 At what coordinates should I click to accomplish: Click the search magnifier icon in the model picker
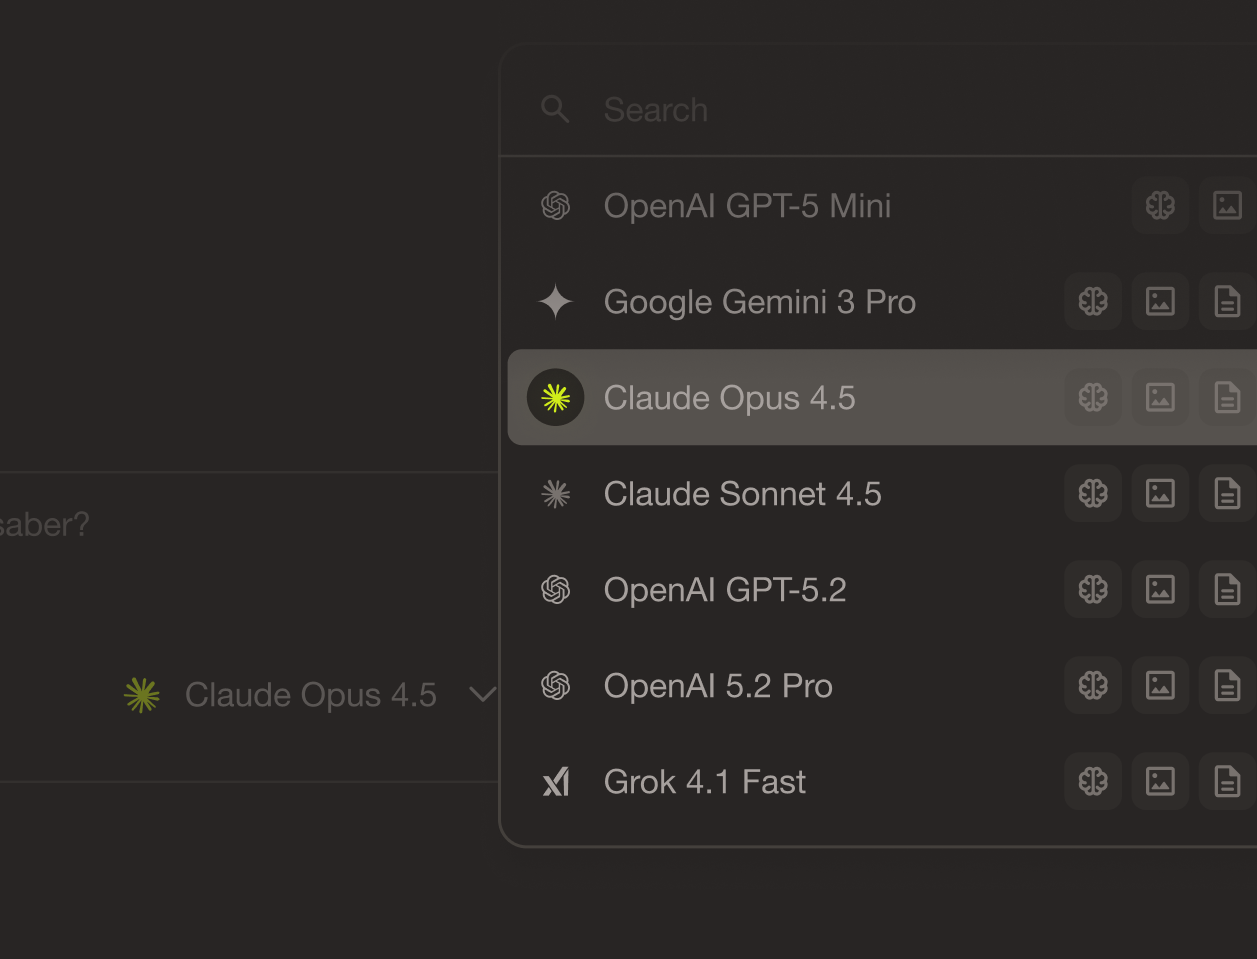[556, 110]
